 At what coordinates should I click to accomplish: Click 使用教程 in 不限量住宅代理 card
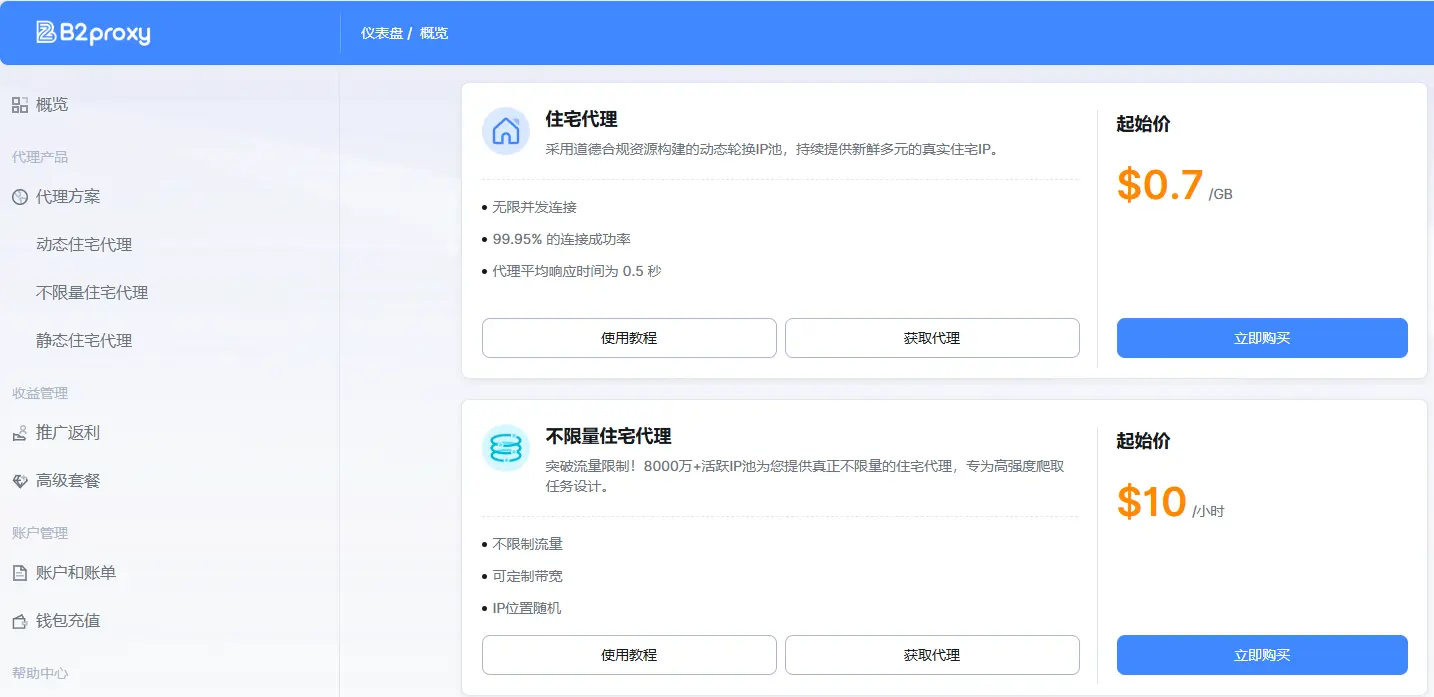coord(629,655)
